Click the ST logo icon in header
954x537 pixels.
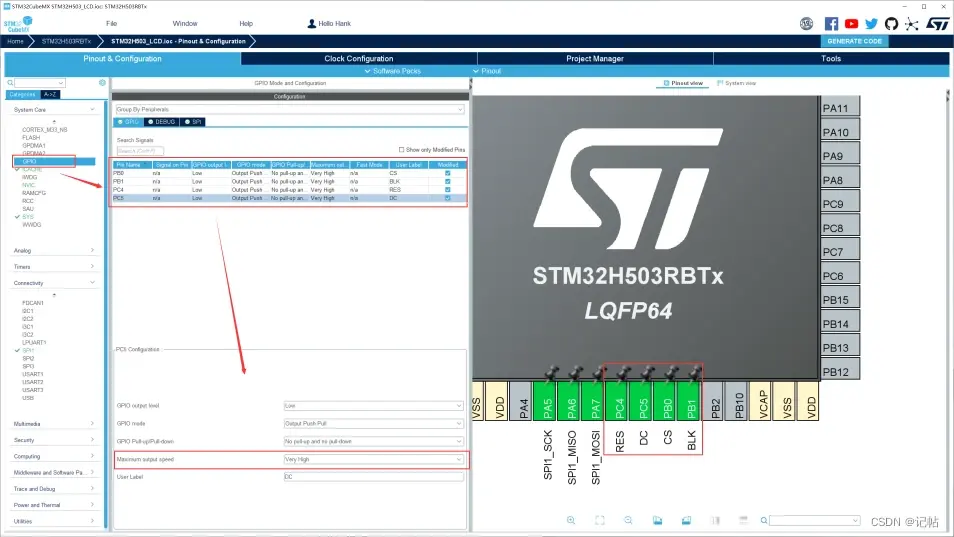(x=938, y=24)
